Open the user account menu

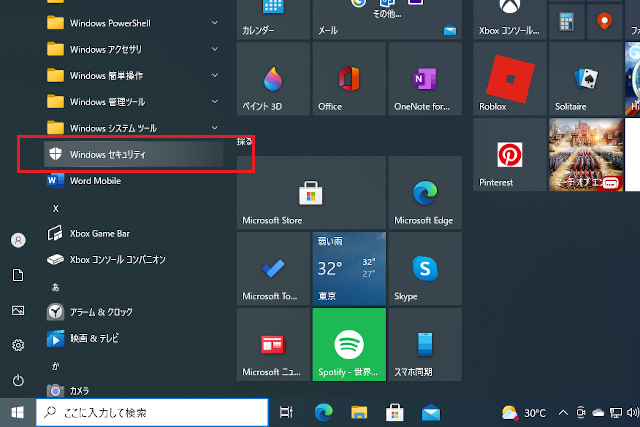point(18,240)
